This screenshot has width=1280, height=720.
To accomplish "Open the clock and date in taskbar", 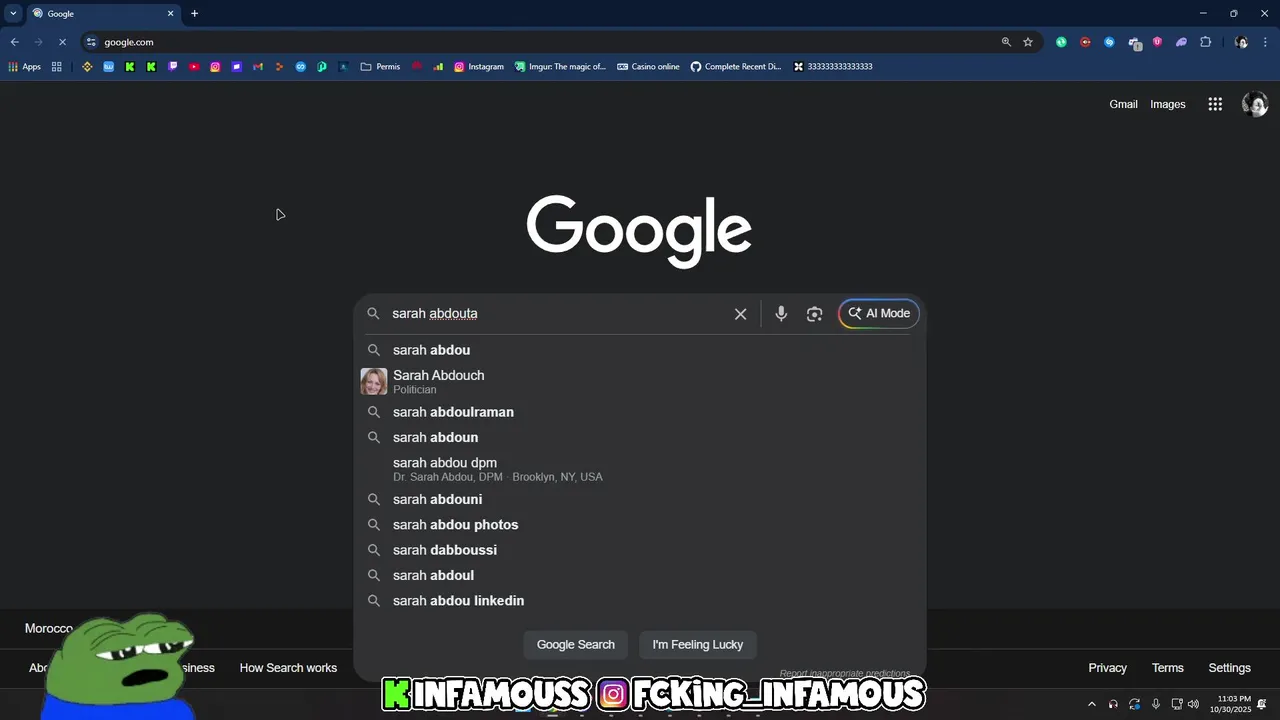I will click(x=1230, y=704).
